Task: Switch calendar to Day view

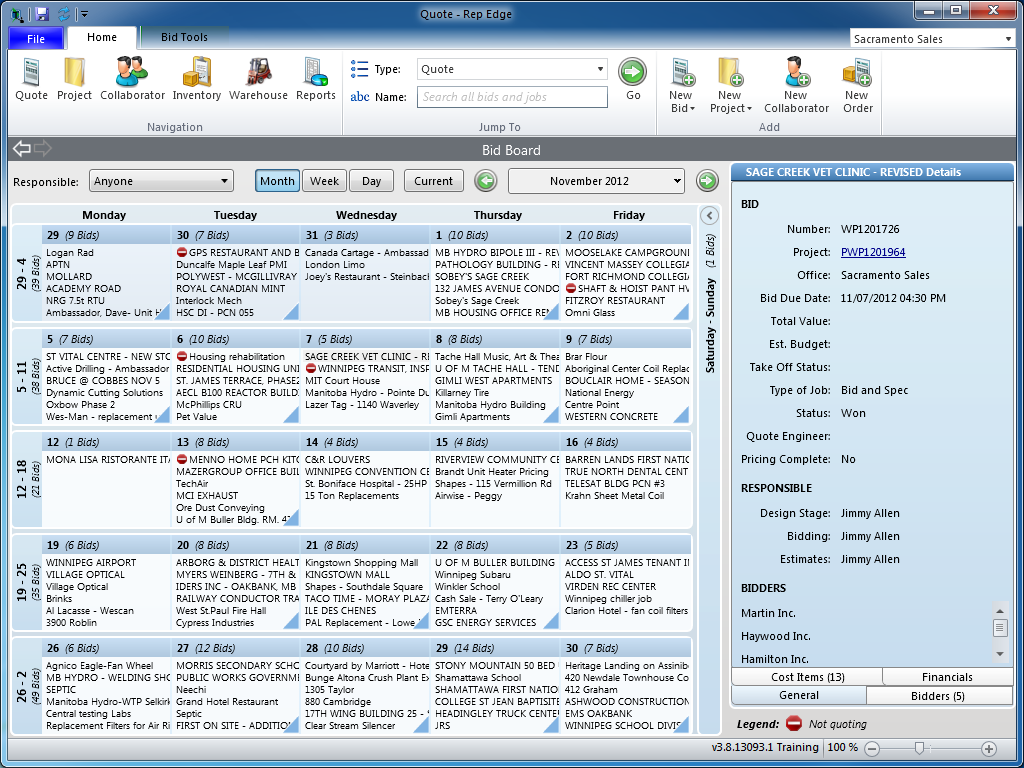Action: (x=371, y=181)
